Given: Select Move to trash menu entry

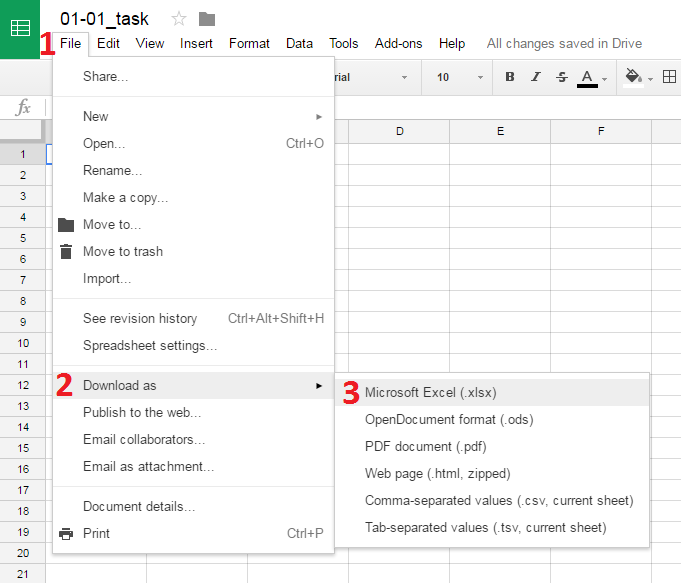Looking at the screenshot, I should (122, 251).
